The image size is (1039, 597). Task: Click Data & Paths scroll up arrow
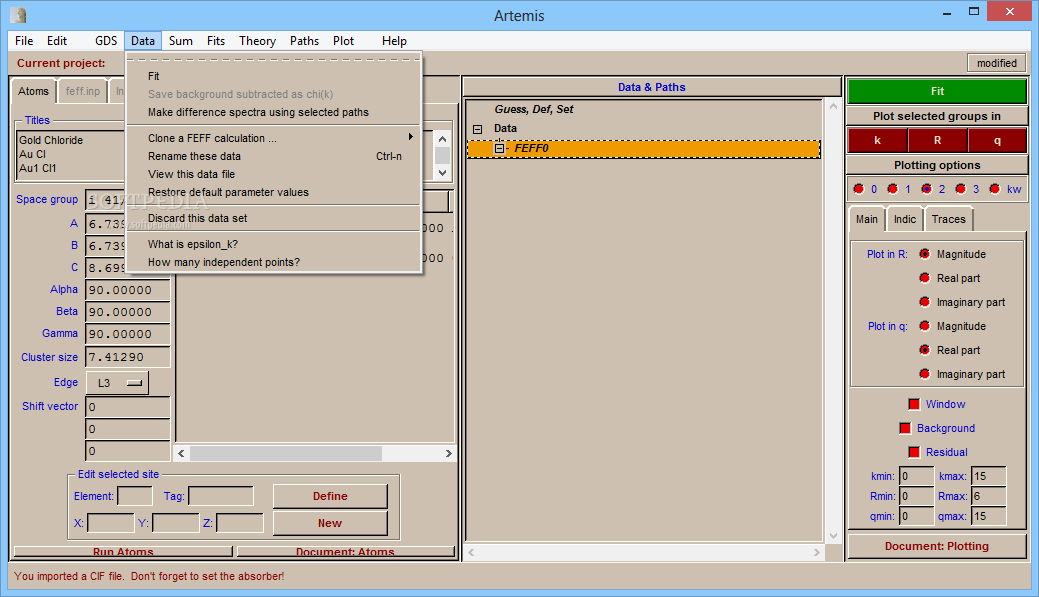pos(834,106)
